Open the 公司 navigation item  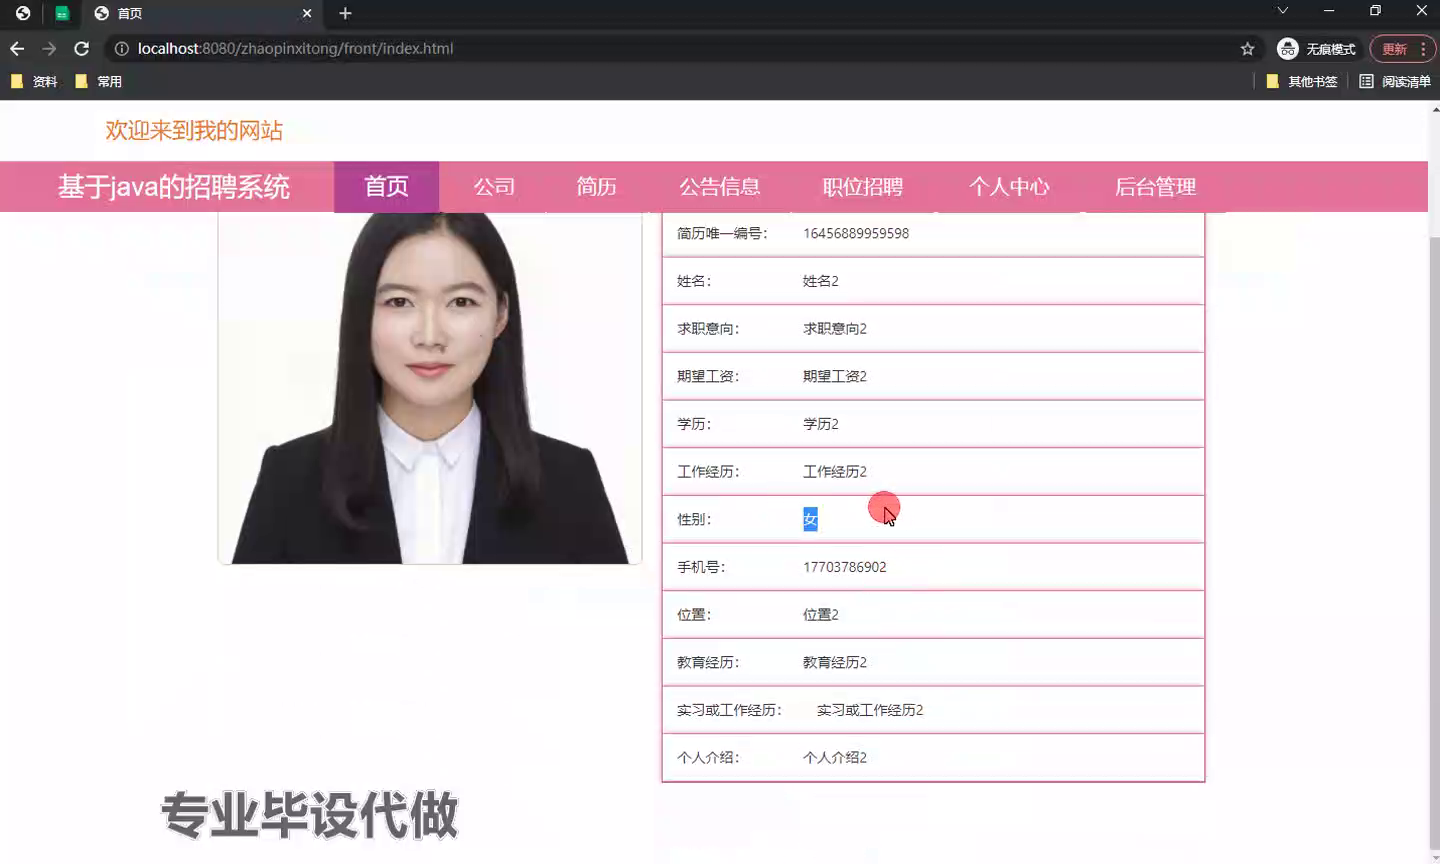(x=494, y=187)
